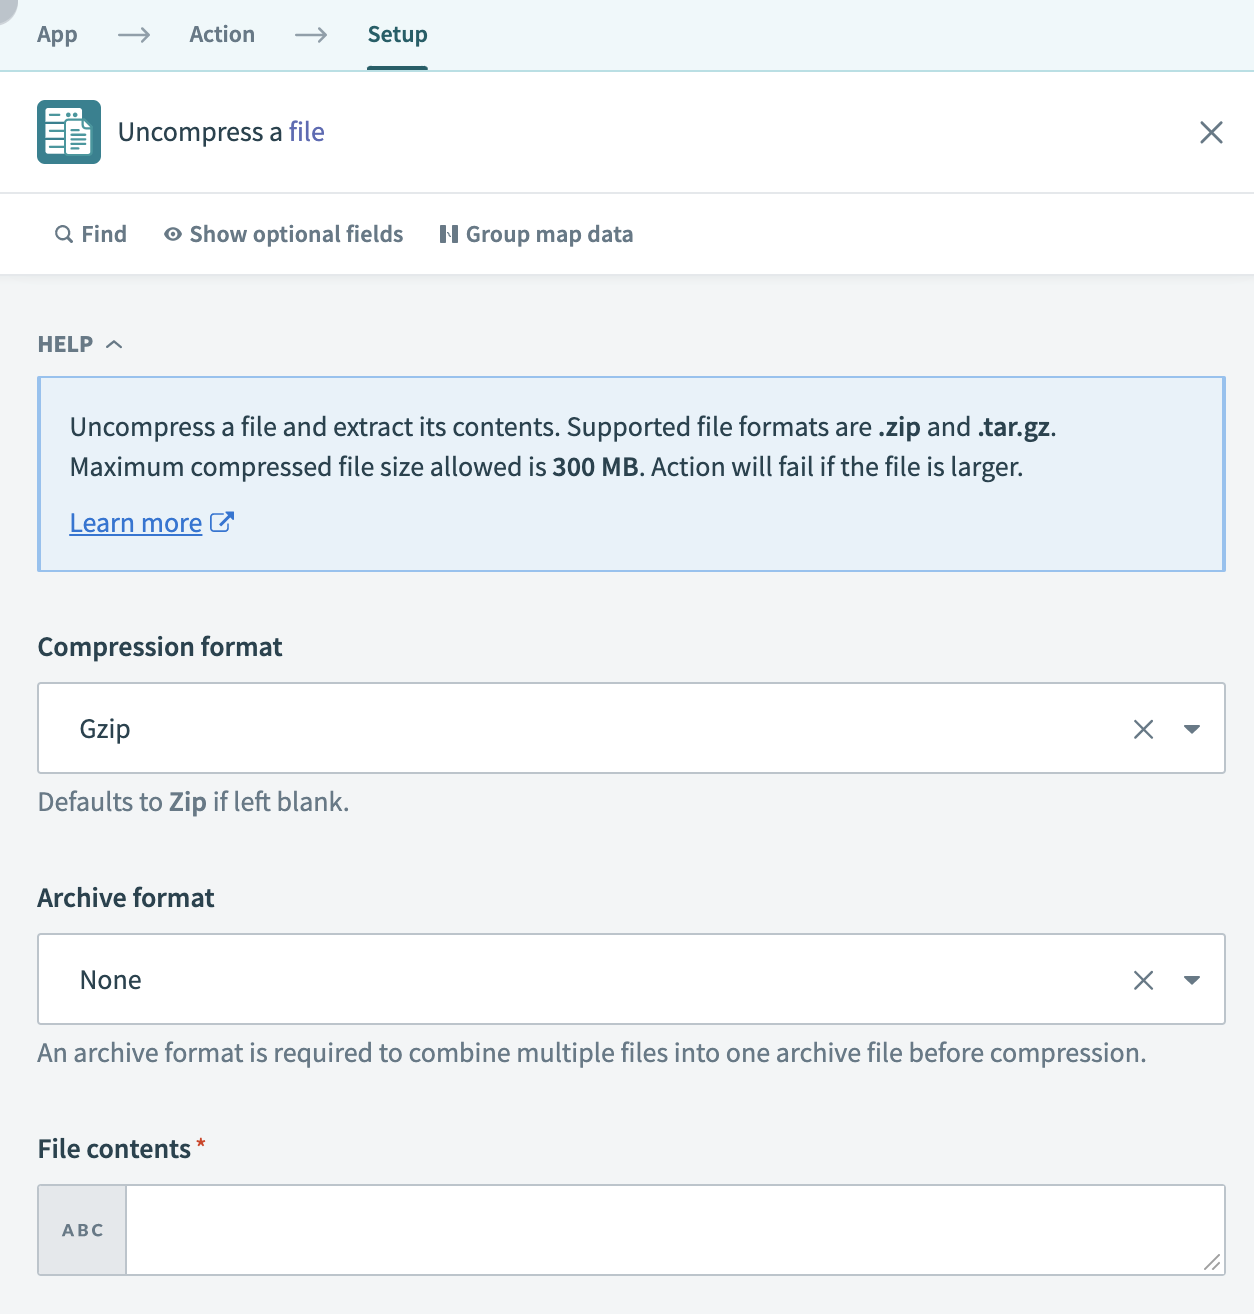This screenshot has width=1254, height=1314.
Task: Clear the Gzip compression format selection
Action: [1143, 729]
